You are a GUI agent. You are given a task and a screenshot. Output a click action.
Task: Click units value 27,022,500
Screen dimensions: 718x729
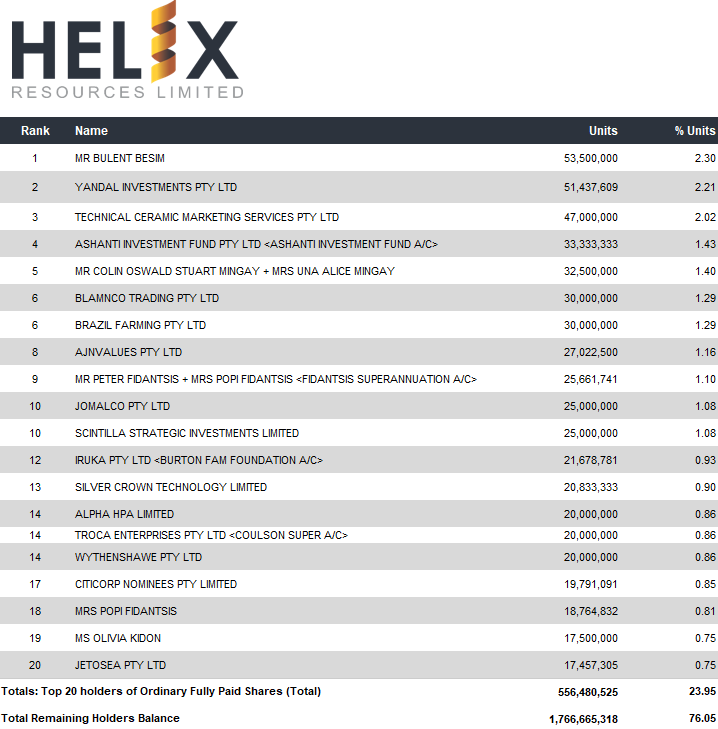591,352
